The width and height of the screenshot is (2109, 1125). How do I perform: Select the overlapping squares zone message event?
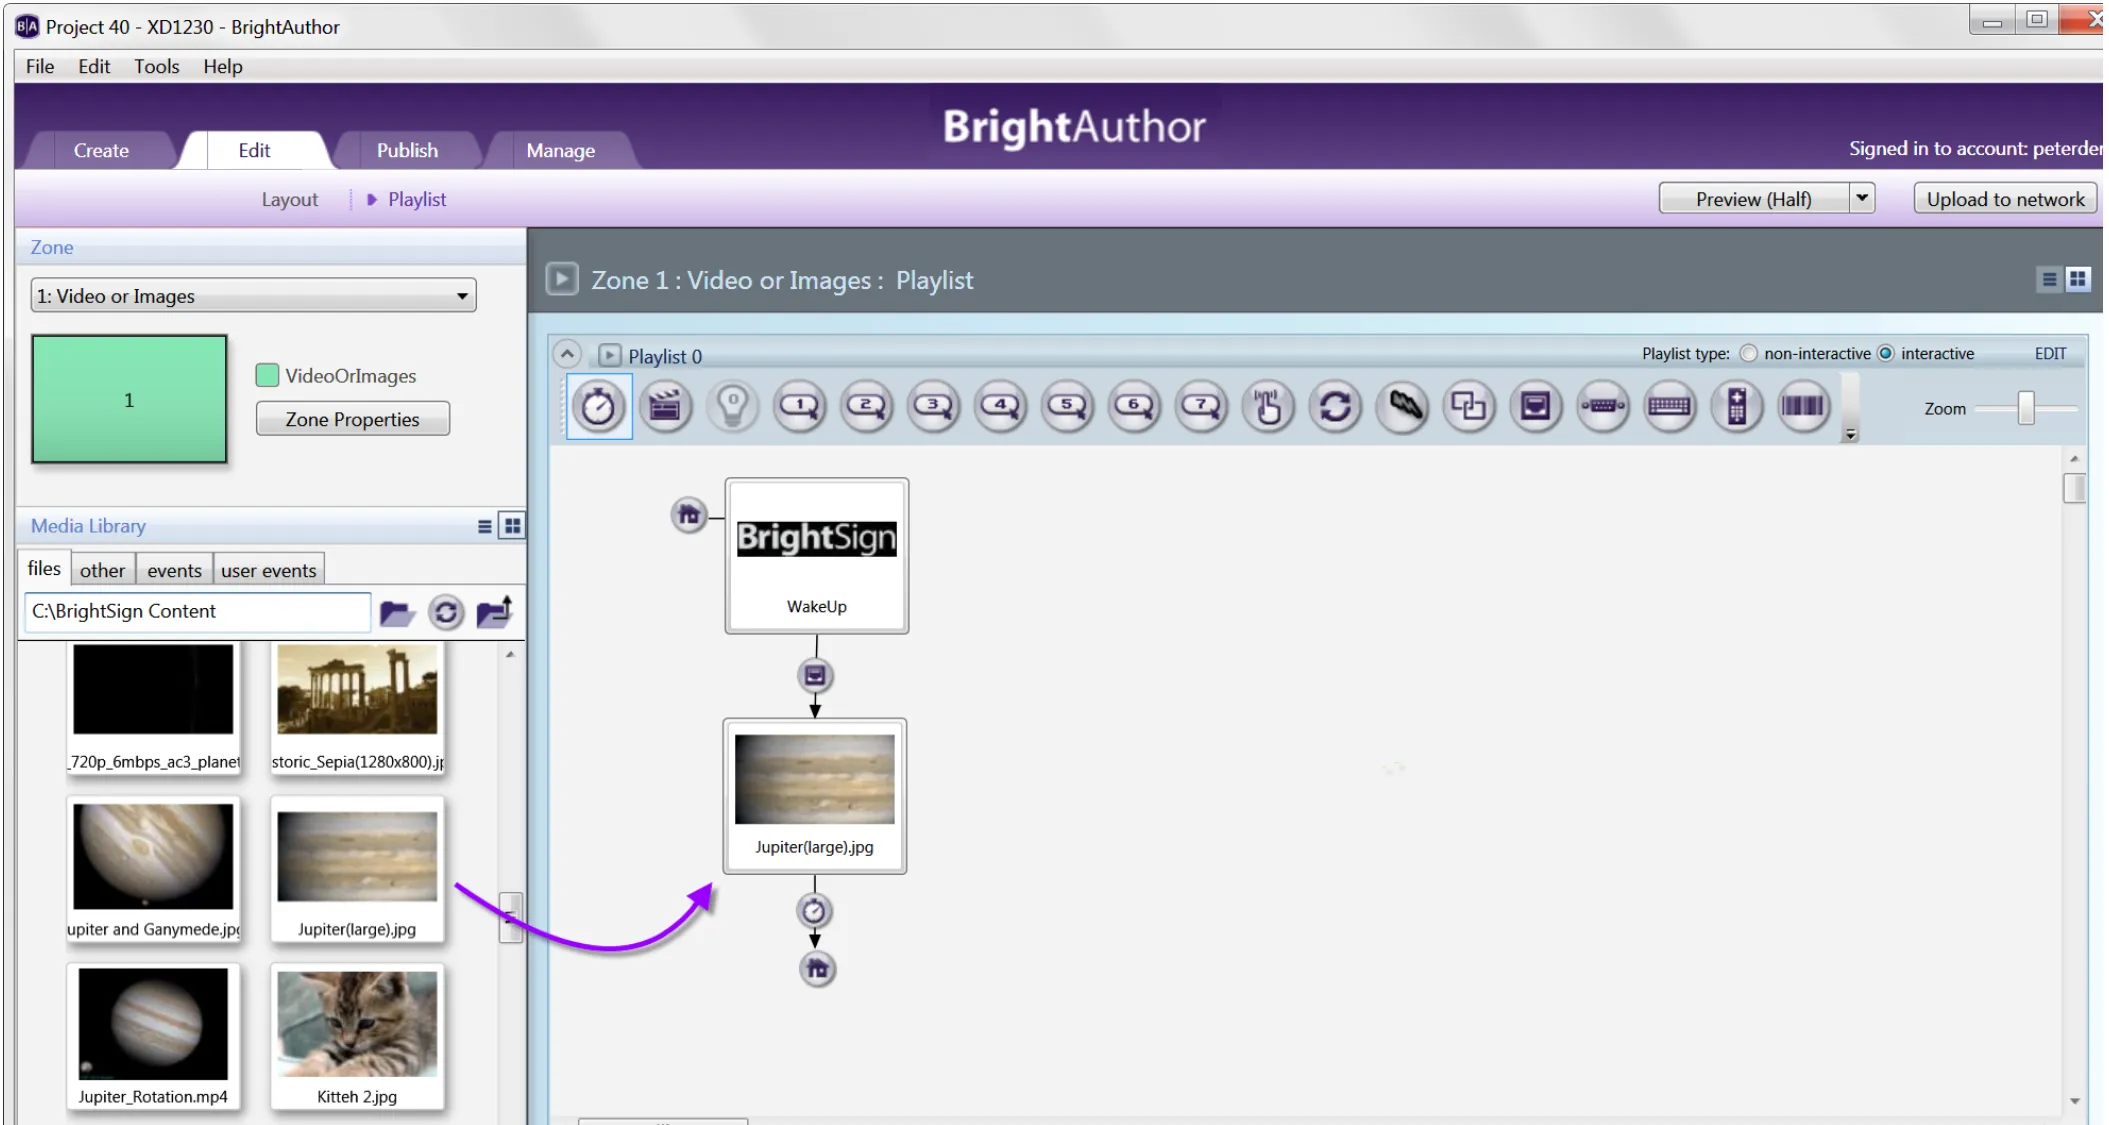[1469, 407]
